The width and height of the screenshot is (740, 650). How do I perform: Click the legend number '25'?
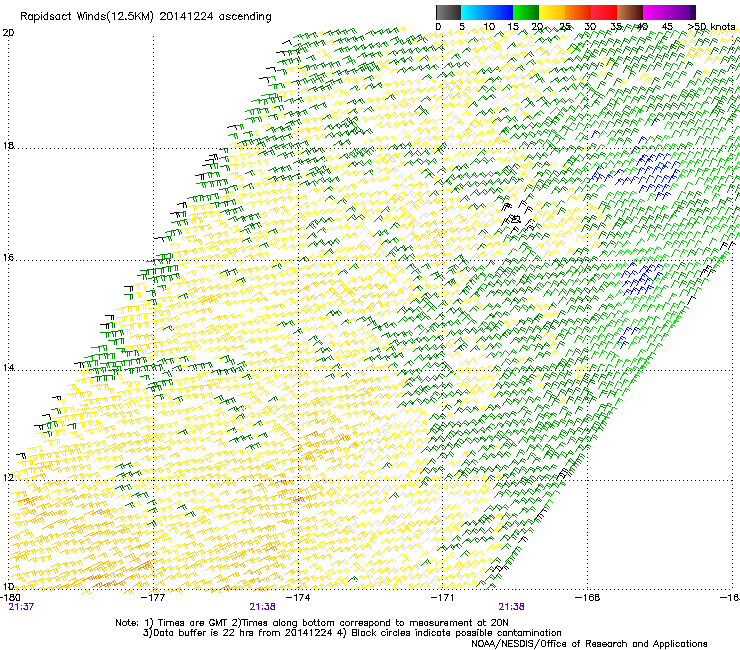(565, 27)
